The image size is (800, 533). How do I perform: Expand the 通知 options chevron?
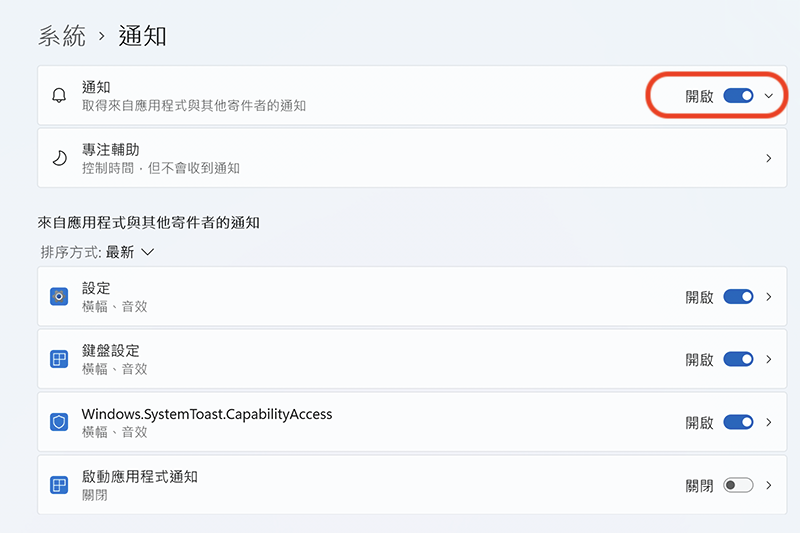pyautogui.click(x=769, y=96)
